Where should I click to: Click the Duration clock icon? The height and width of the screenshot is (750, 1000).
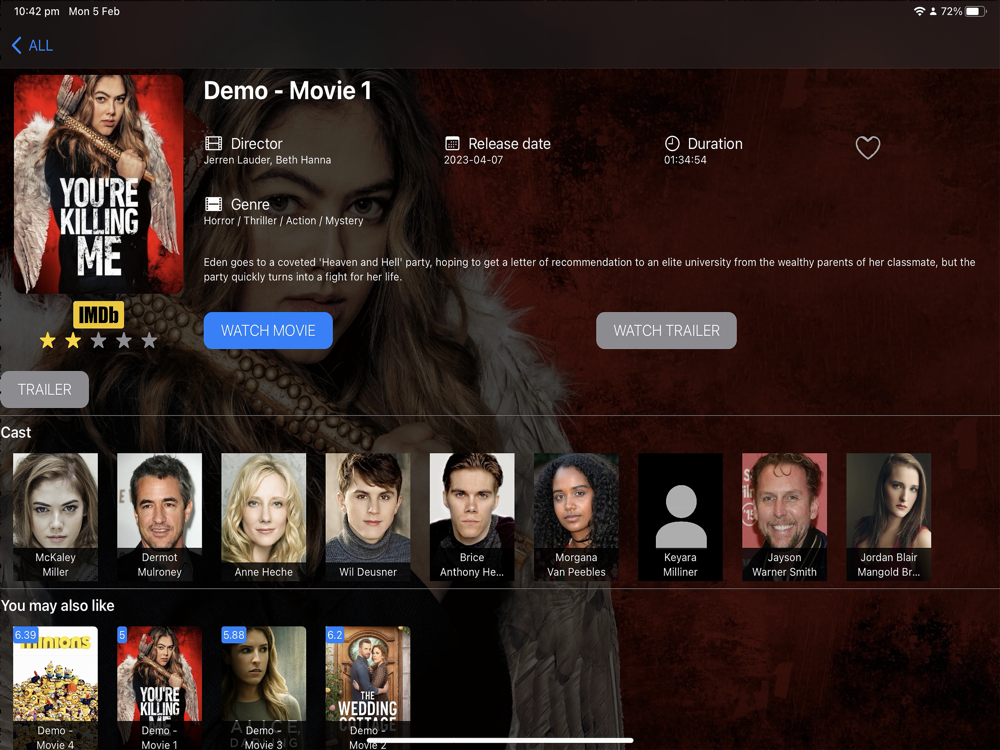click(672, 143)
